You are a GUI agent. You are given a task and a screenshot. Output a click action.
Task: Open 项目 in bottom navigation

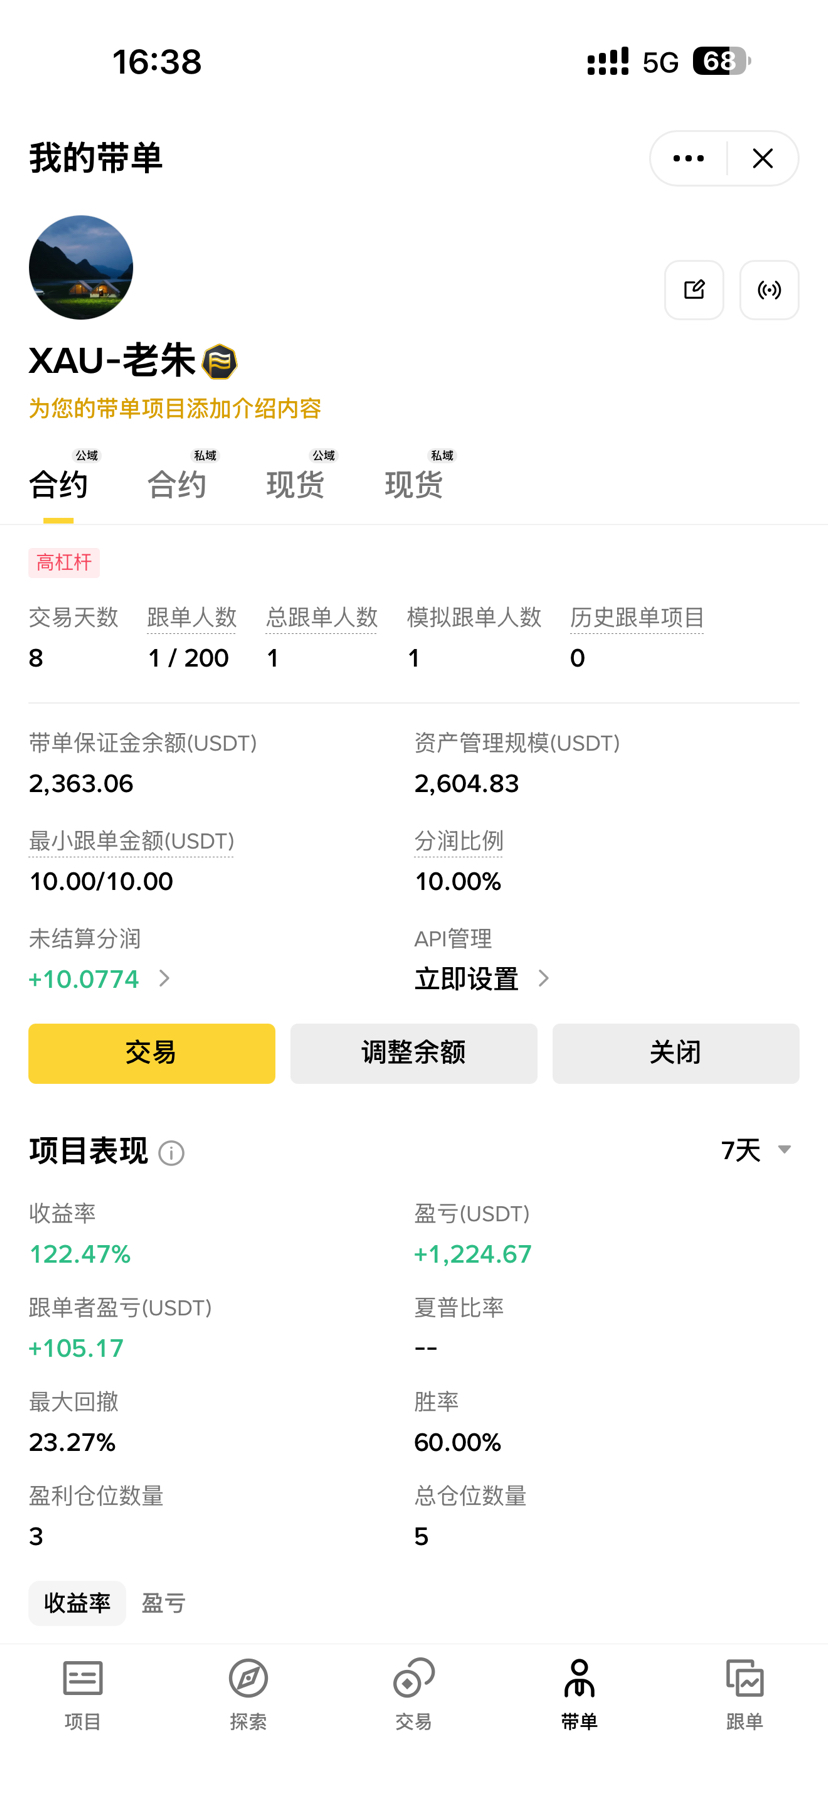click(83, 1694)
